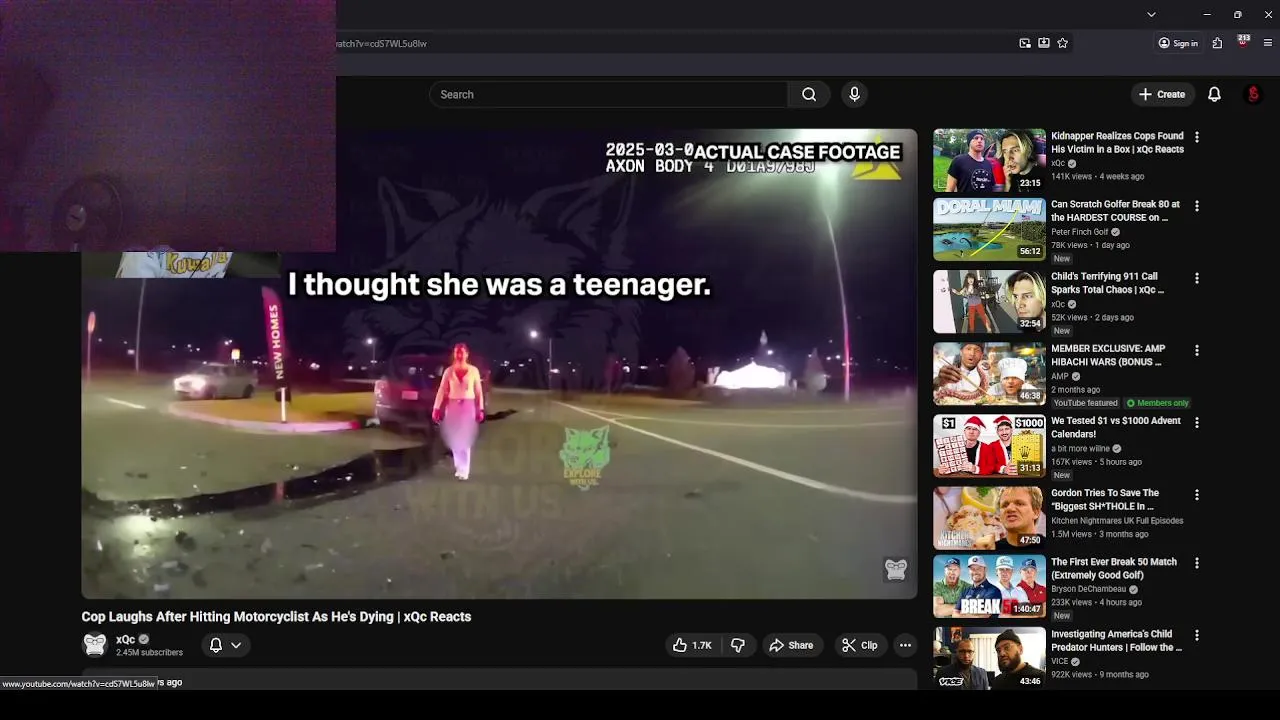Open options menu for Child's 911 Call video
This screenshot has height=720, width=1280.
[1197, 278]
